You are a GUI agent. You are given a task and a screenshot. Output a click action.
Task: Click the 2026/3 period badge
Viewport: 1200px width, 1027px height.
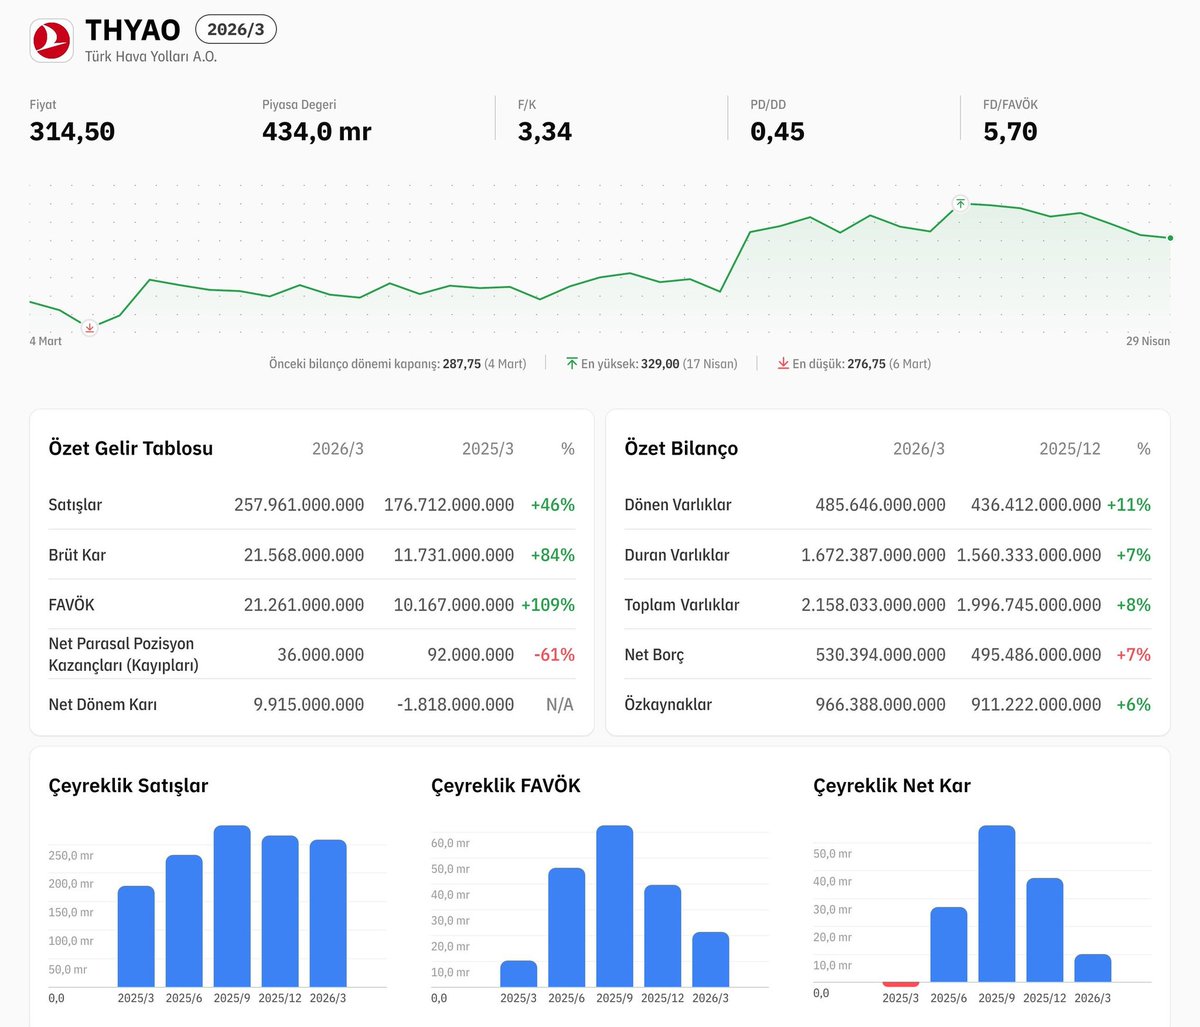click(236, 29)
